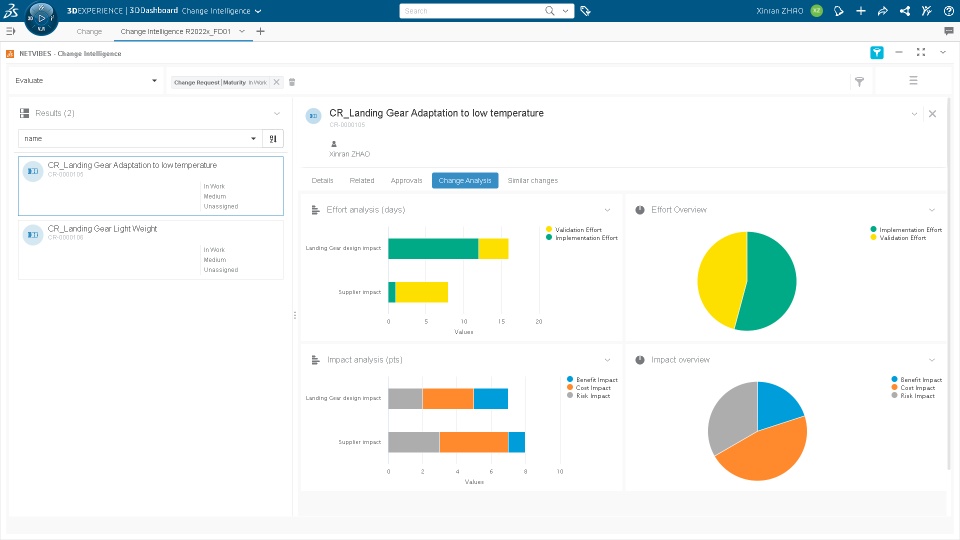960x540 pixels.
Task: Click the share arrow icon
Action: point(882,10)
